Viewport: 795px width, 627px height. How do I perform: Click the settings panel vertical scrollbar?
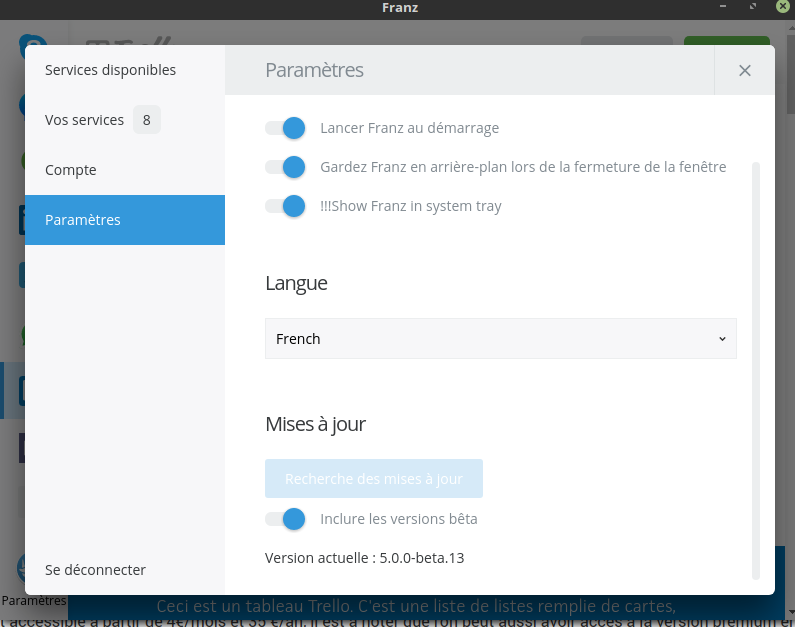click(756, 370)
